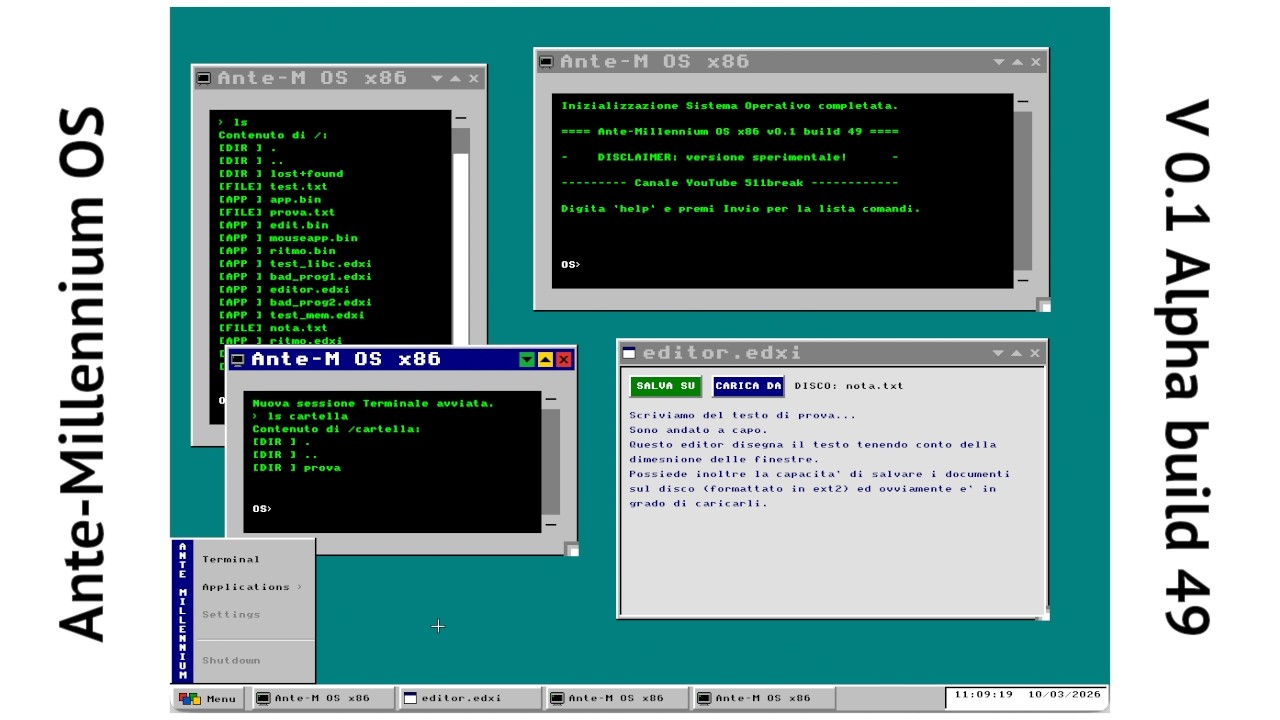Click the OS> prompt in the startup-message terminal
Image resolution: width=1280 pixels, height=720 pixels.
[x=570, y=265]
